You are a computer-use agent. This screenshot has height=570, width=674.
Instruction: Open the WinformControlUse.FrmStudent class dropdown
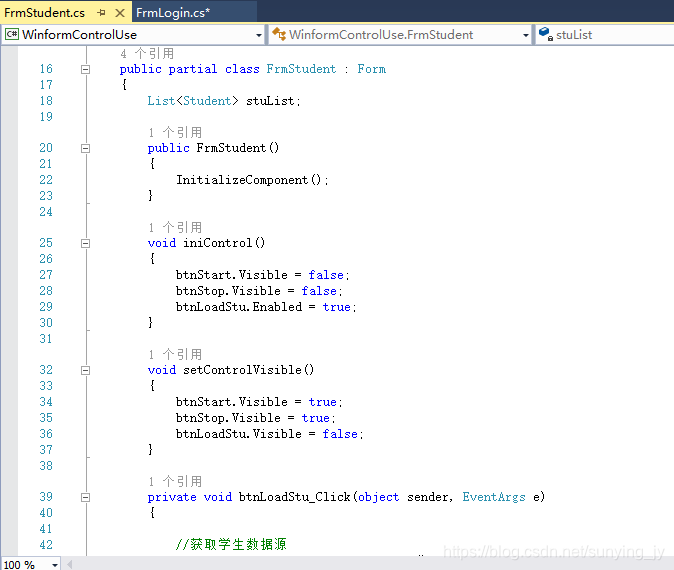pos(526,35)
